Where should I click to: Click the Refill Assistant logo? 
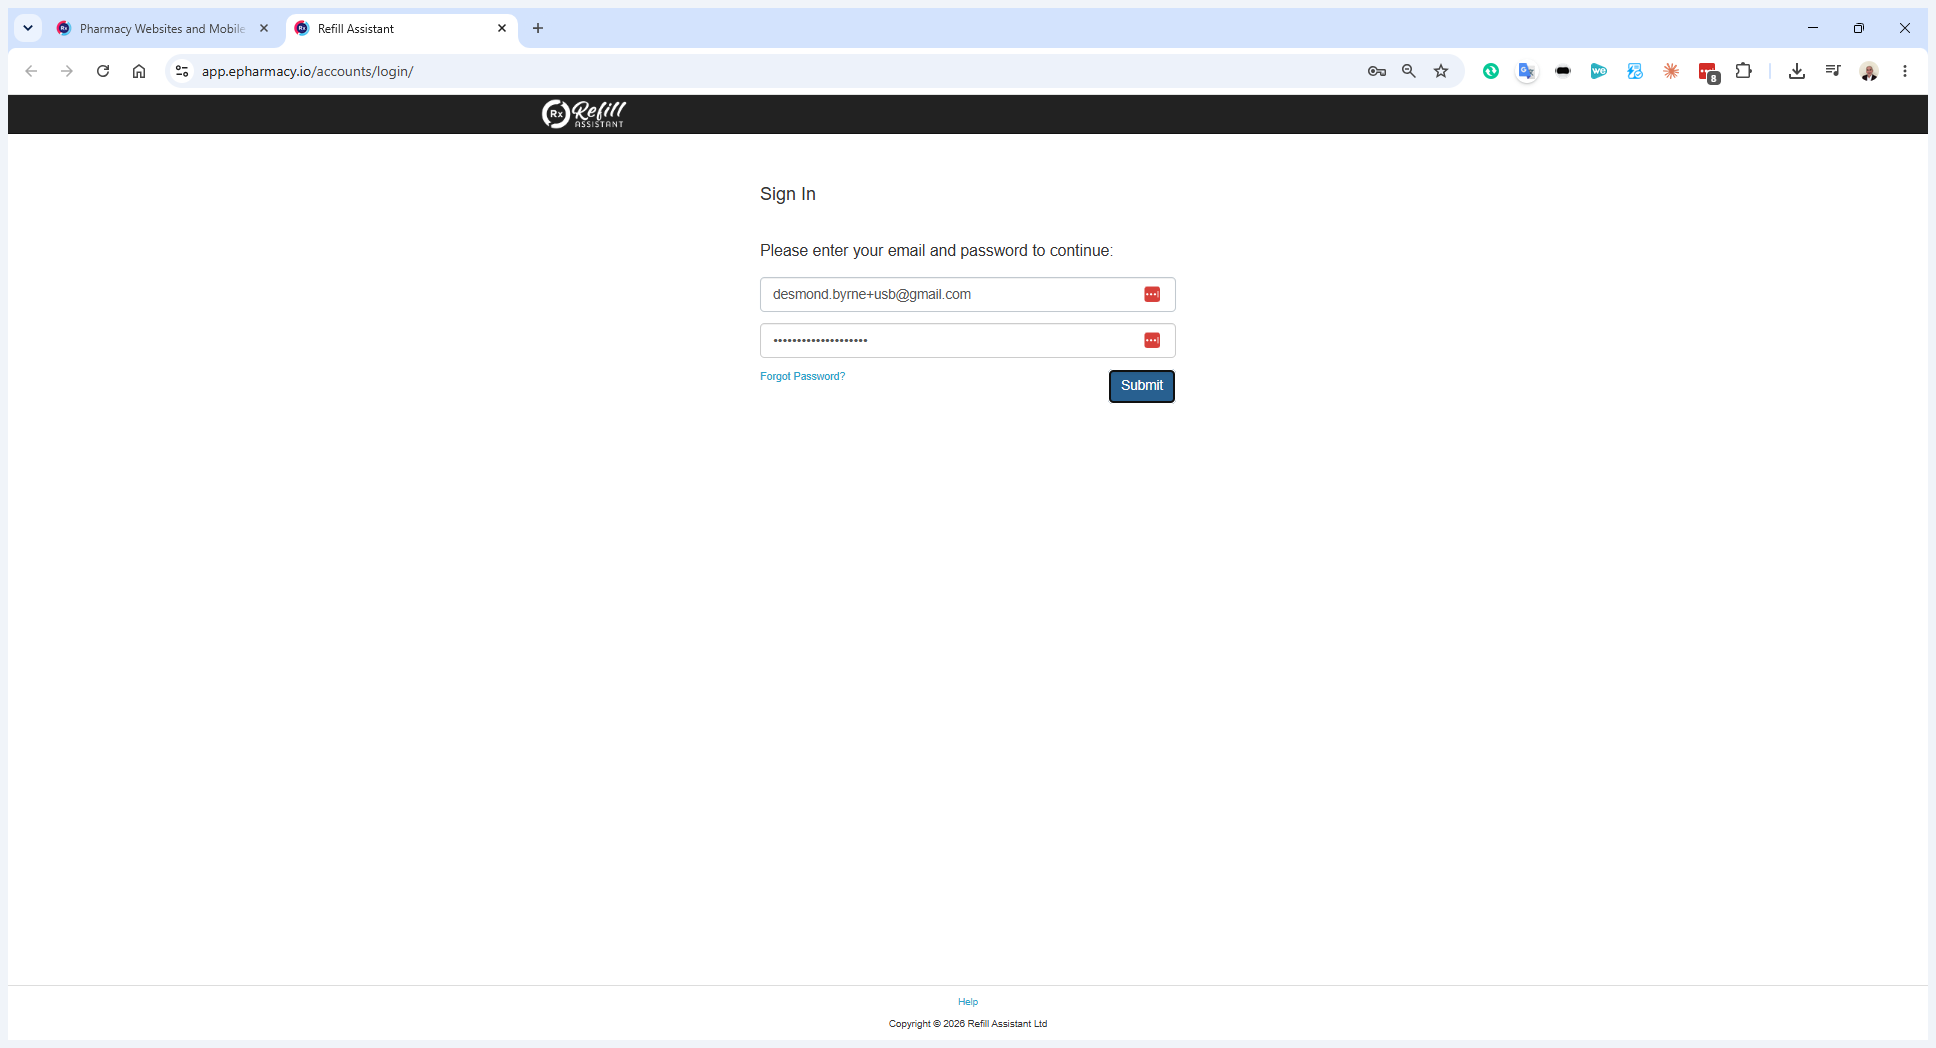click(584, 114)
